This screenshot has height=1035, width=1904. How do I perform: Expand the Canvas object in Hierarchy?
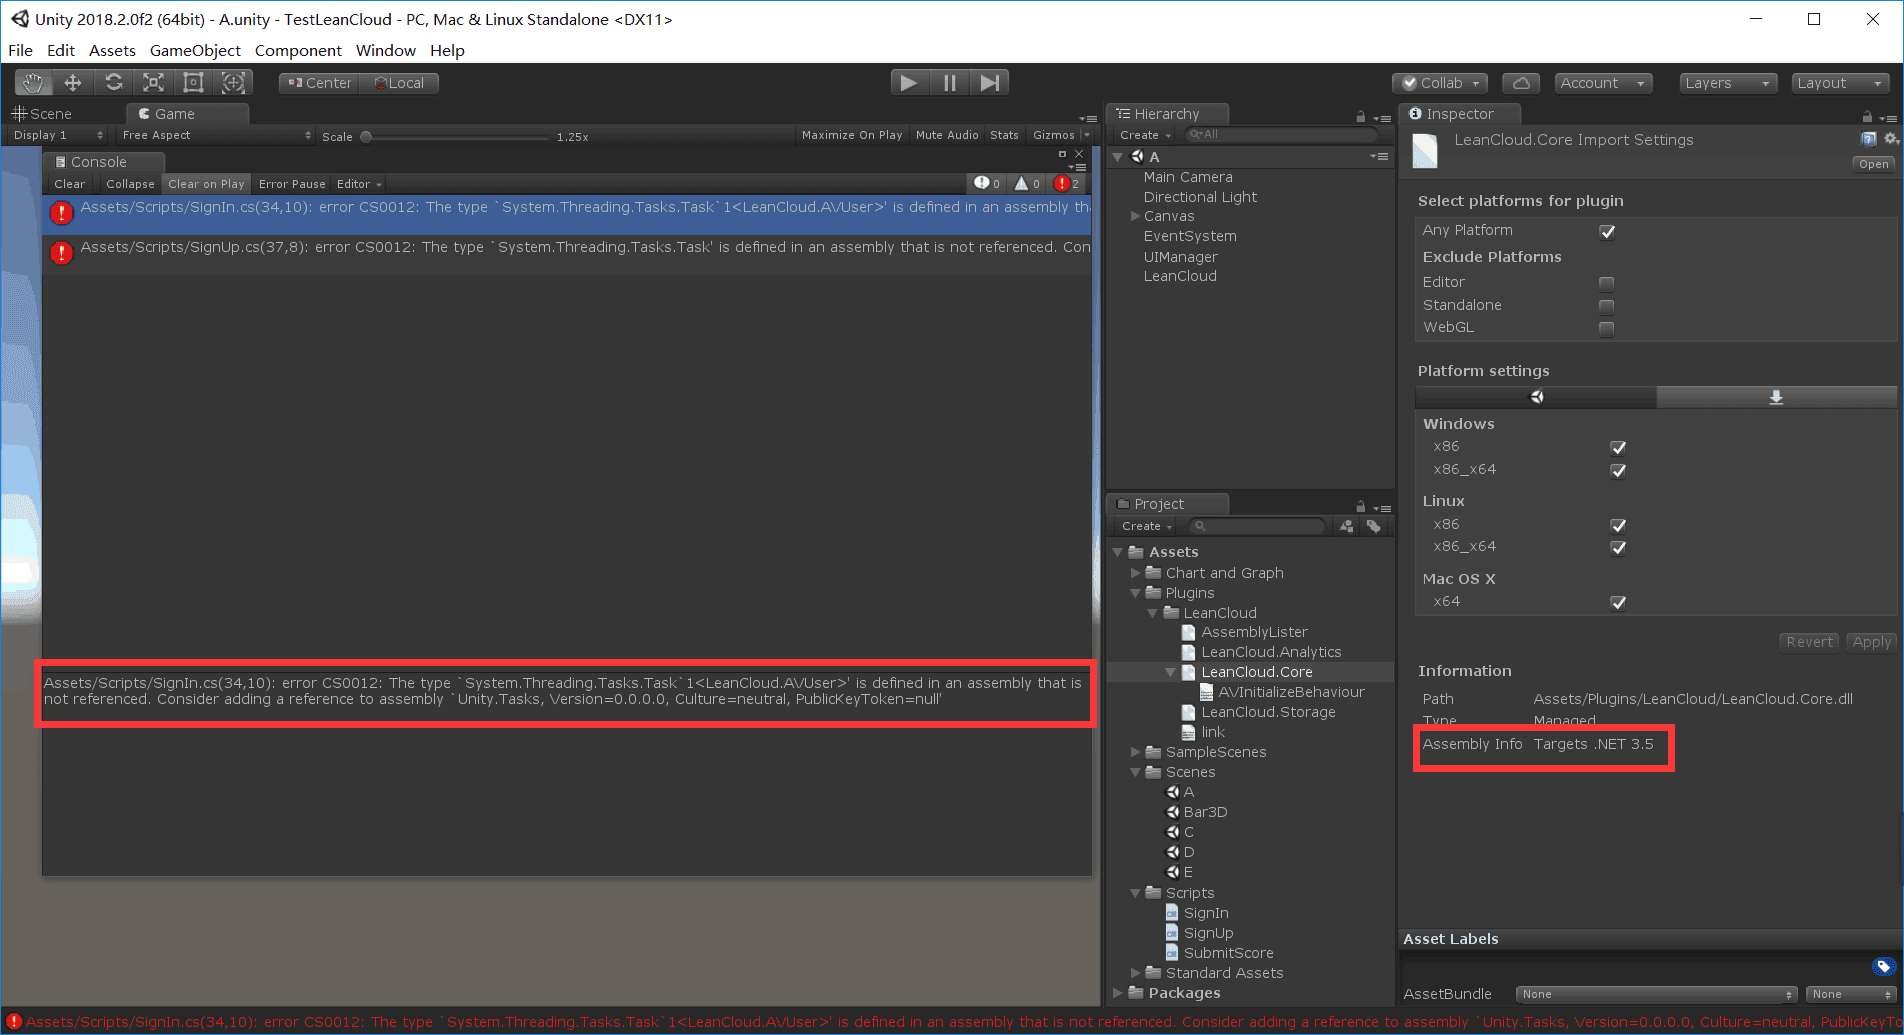[1135, 216]
